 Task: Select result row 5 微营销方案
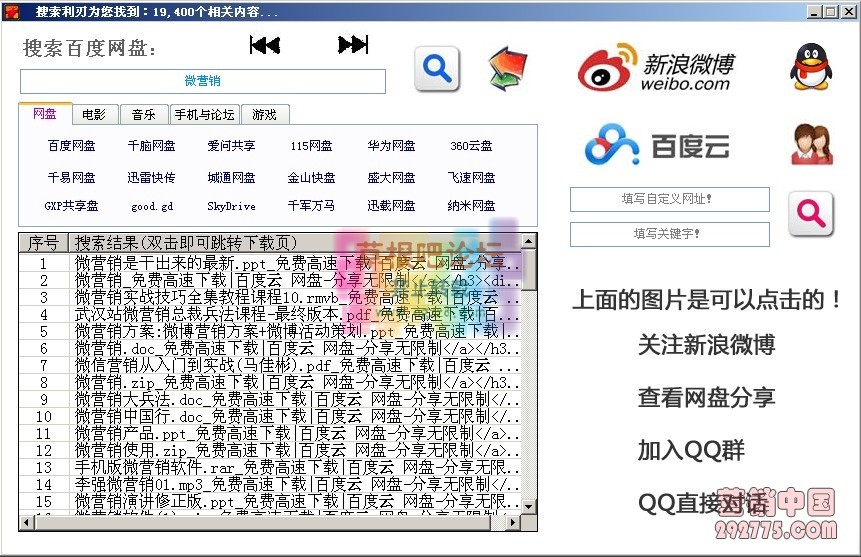click(x=270, y=331)
